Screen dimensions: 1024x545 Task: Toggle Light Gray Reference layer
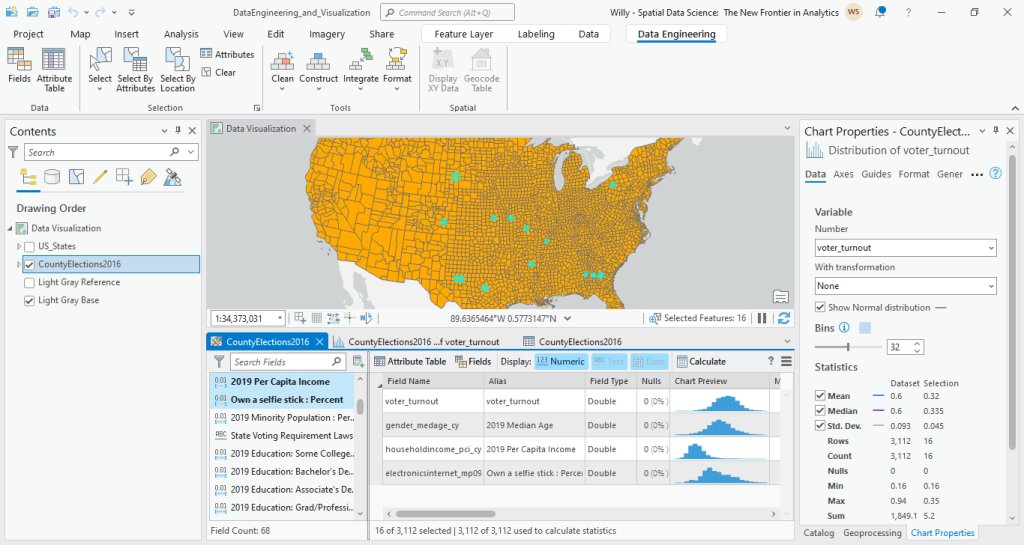point(29,283)
